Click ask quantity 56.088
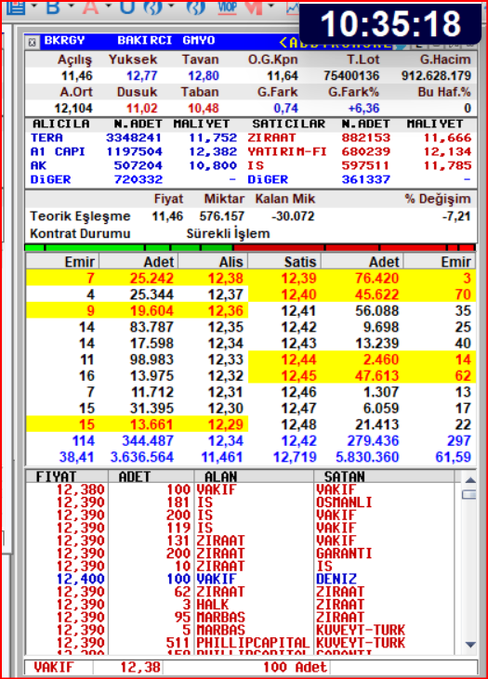Viewport: 488px width, 679px height. 377,311
